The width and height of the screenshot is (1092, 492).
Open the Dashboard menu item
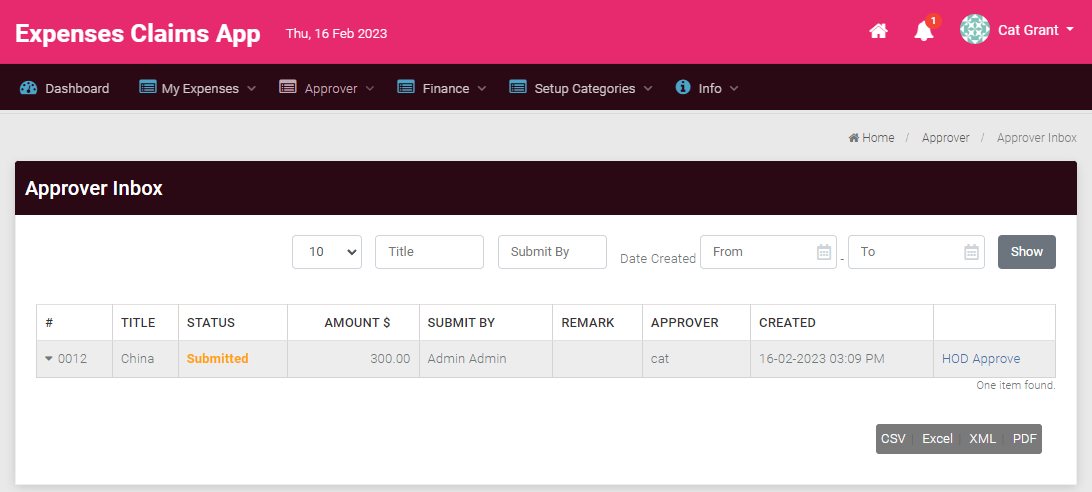click(65, 89)
